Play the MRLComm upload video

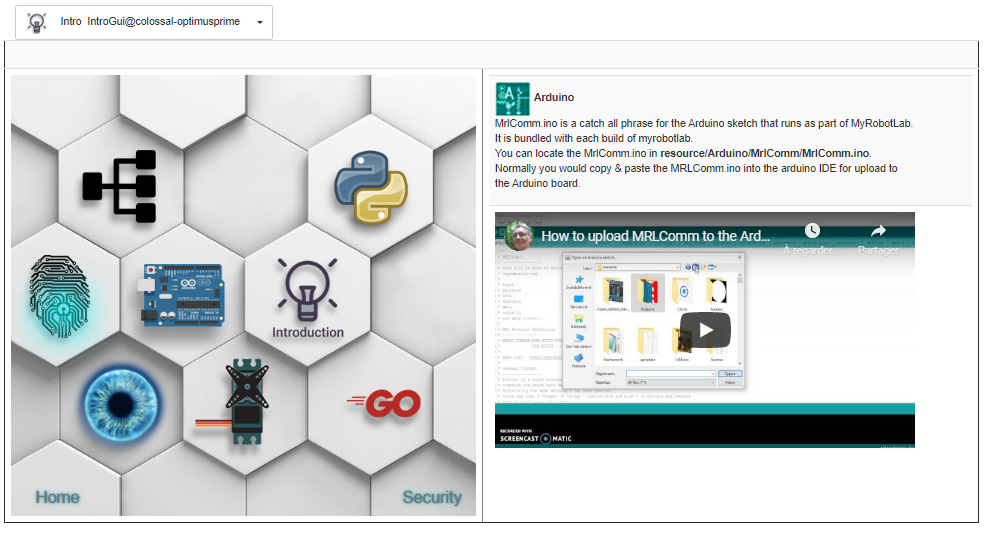point(705,330)
